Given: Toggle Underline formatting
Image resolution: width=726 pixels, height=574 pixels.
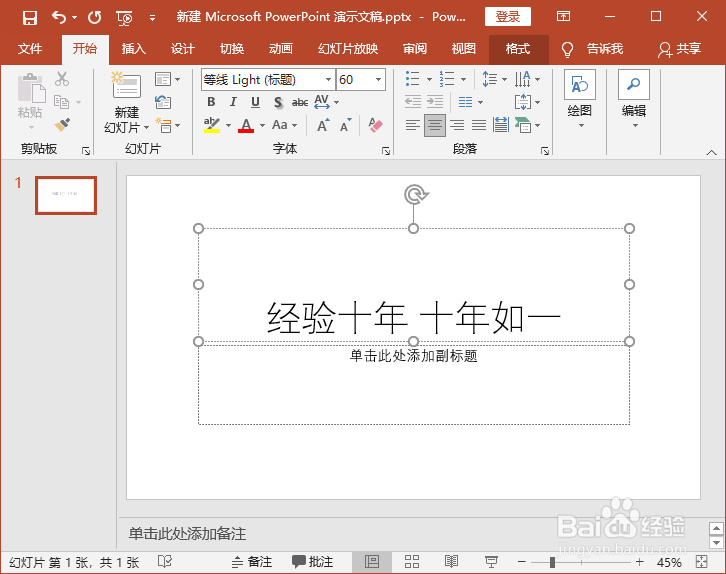Looking at the screenshot, I should [x=256, y=102].
